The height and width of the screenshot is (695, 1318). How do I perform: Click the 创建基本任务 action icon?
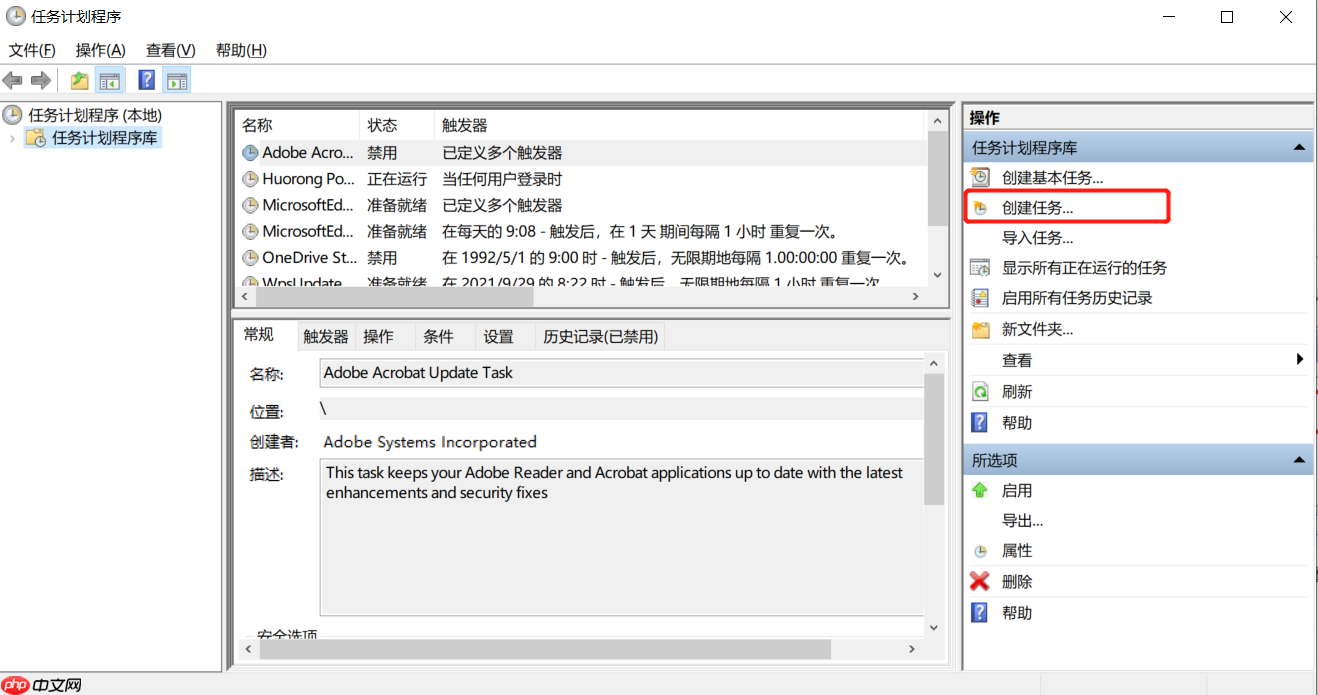click(979, 177)
